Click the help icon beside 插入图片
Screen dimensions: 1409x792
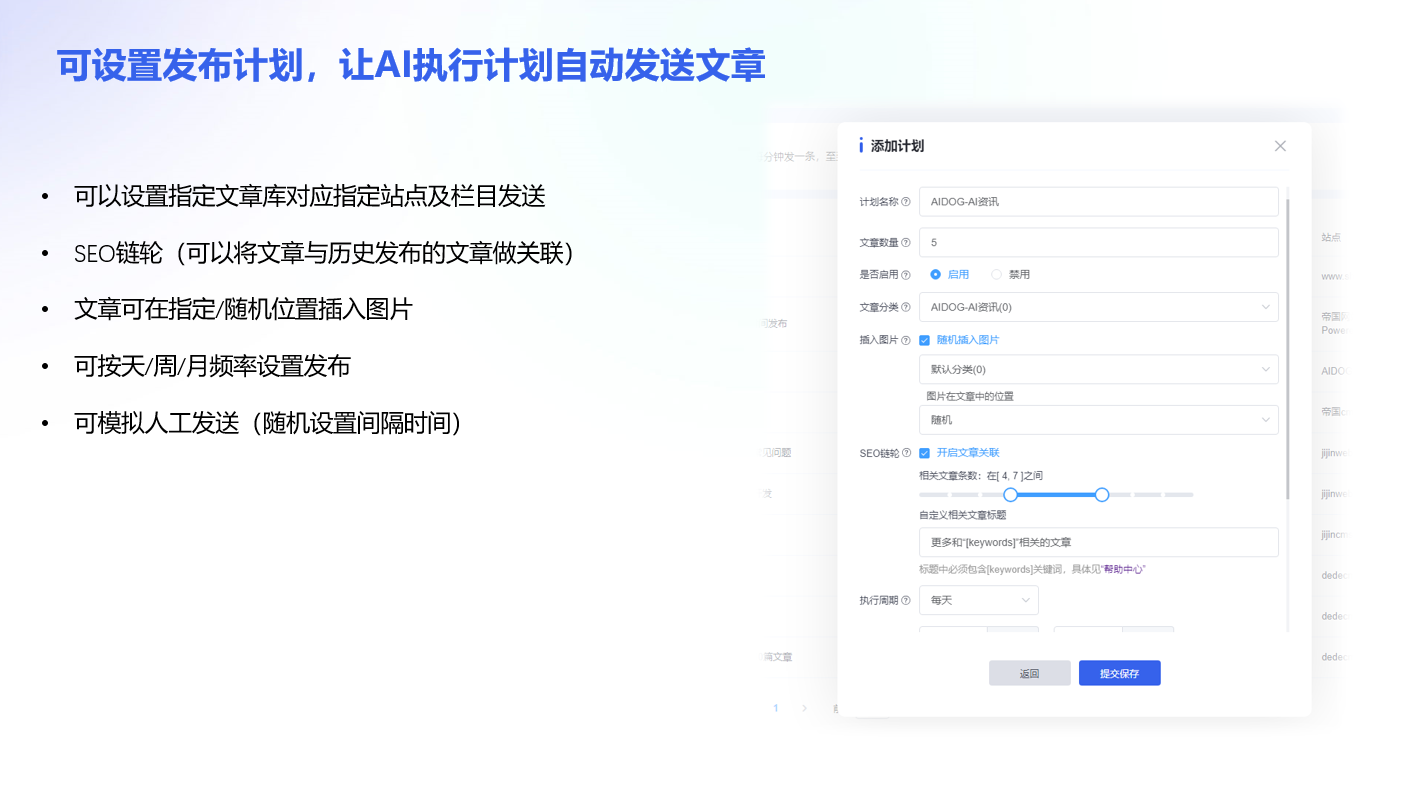pyautogui.click(x=906, y=341)
